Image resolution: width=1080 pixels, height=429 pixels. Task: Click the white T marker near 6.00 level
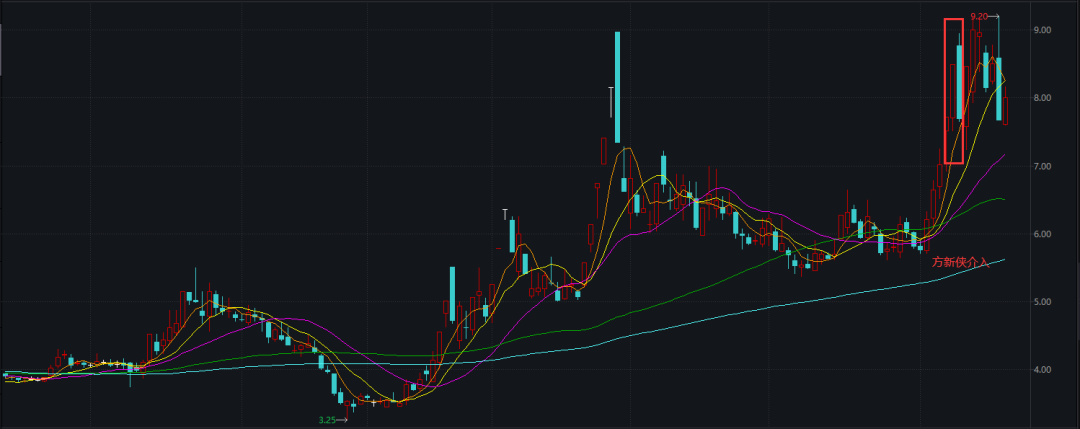click(506, 214)
